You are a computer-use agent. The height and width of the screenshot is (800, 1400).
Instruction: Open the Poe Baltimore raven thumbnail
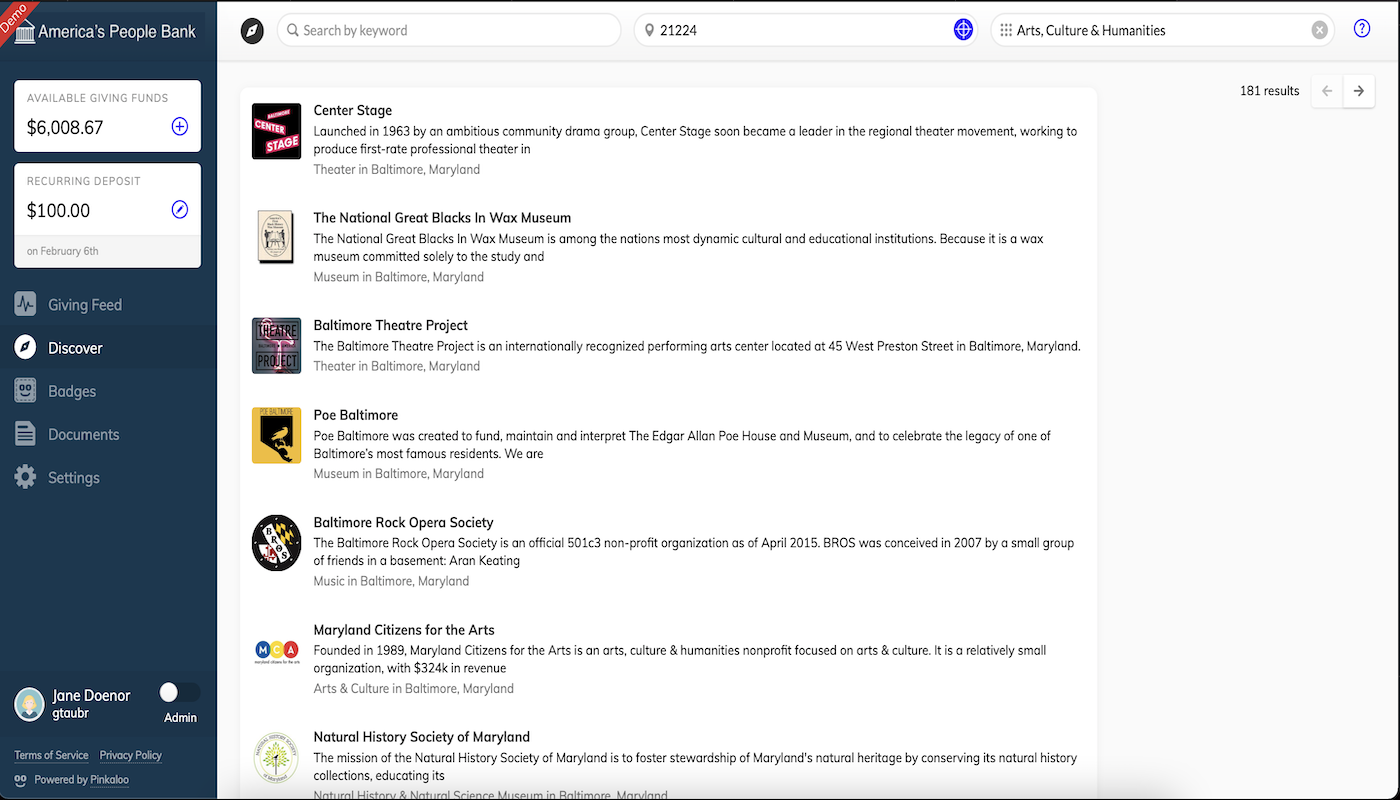(x=276, y=435)
